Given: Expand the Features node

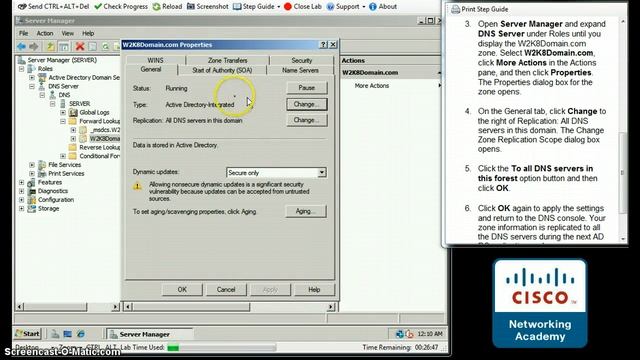Looking at the screenshot, I should pos(22,182).
